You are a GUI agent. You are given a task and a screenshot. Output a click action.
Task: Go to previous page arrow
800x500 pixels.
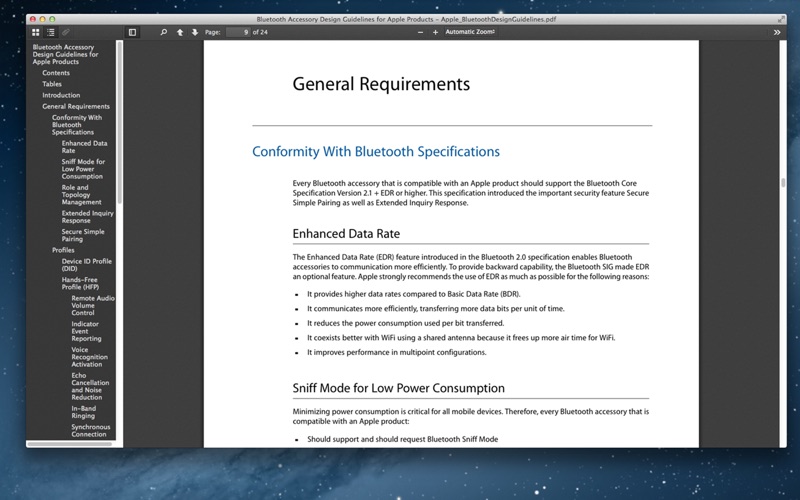pyautogui.click(x=180, y=32)
